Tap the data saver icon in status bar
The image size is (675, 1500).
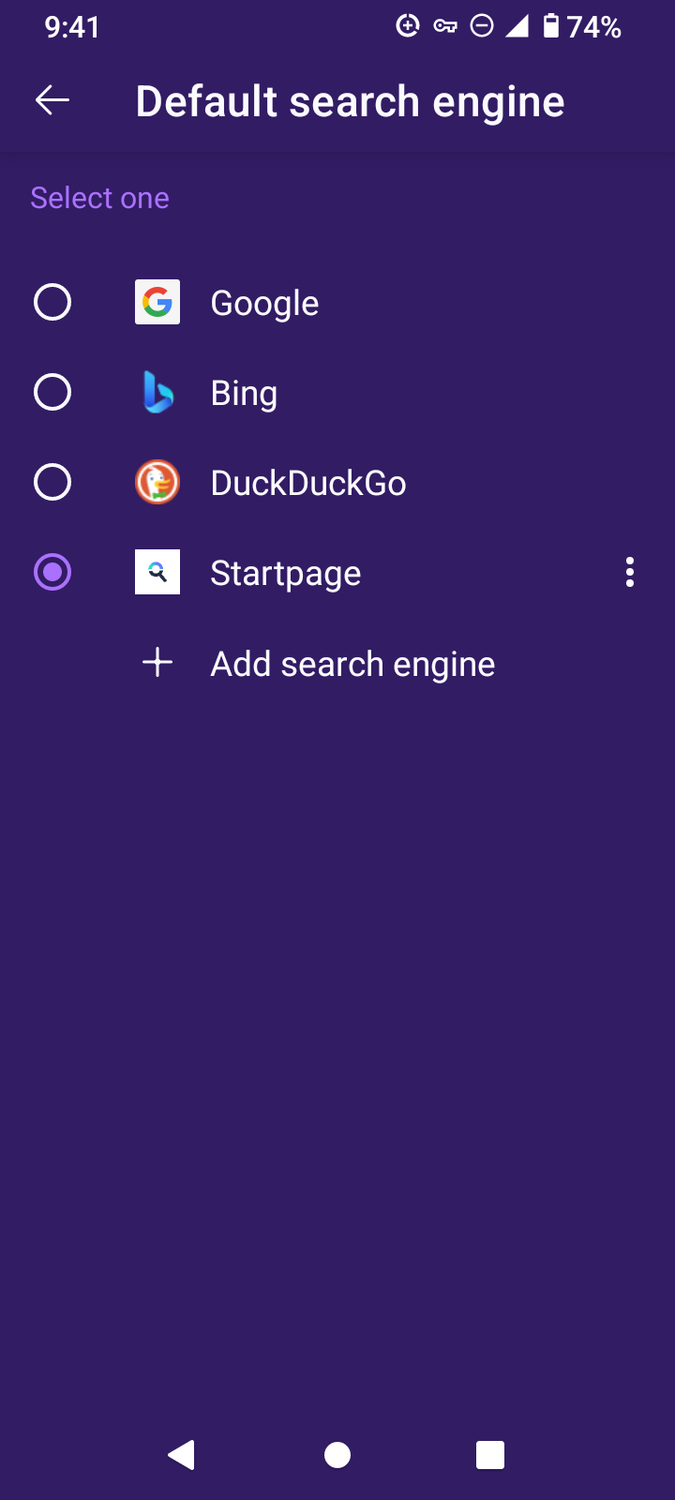(x=407, y=27)
